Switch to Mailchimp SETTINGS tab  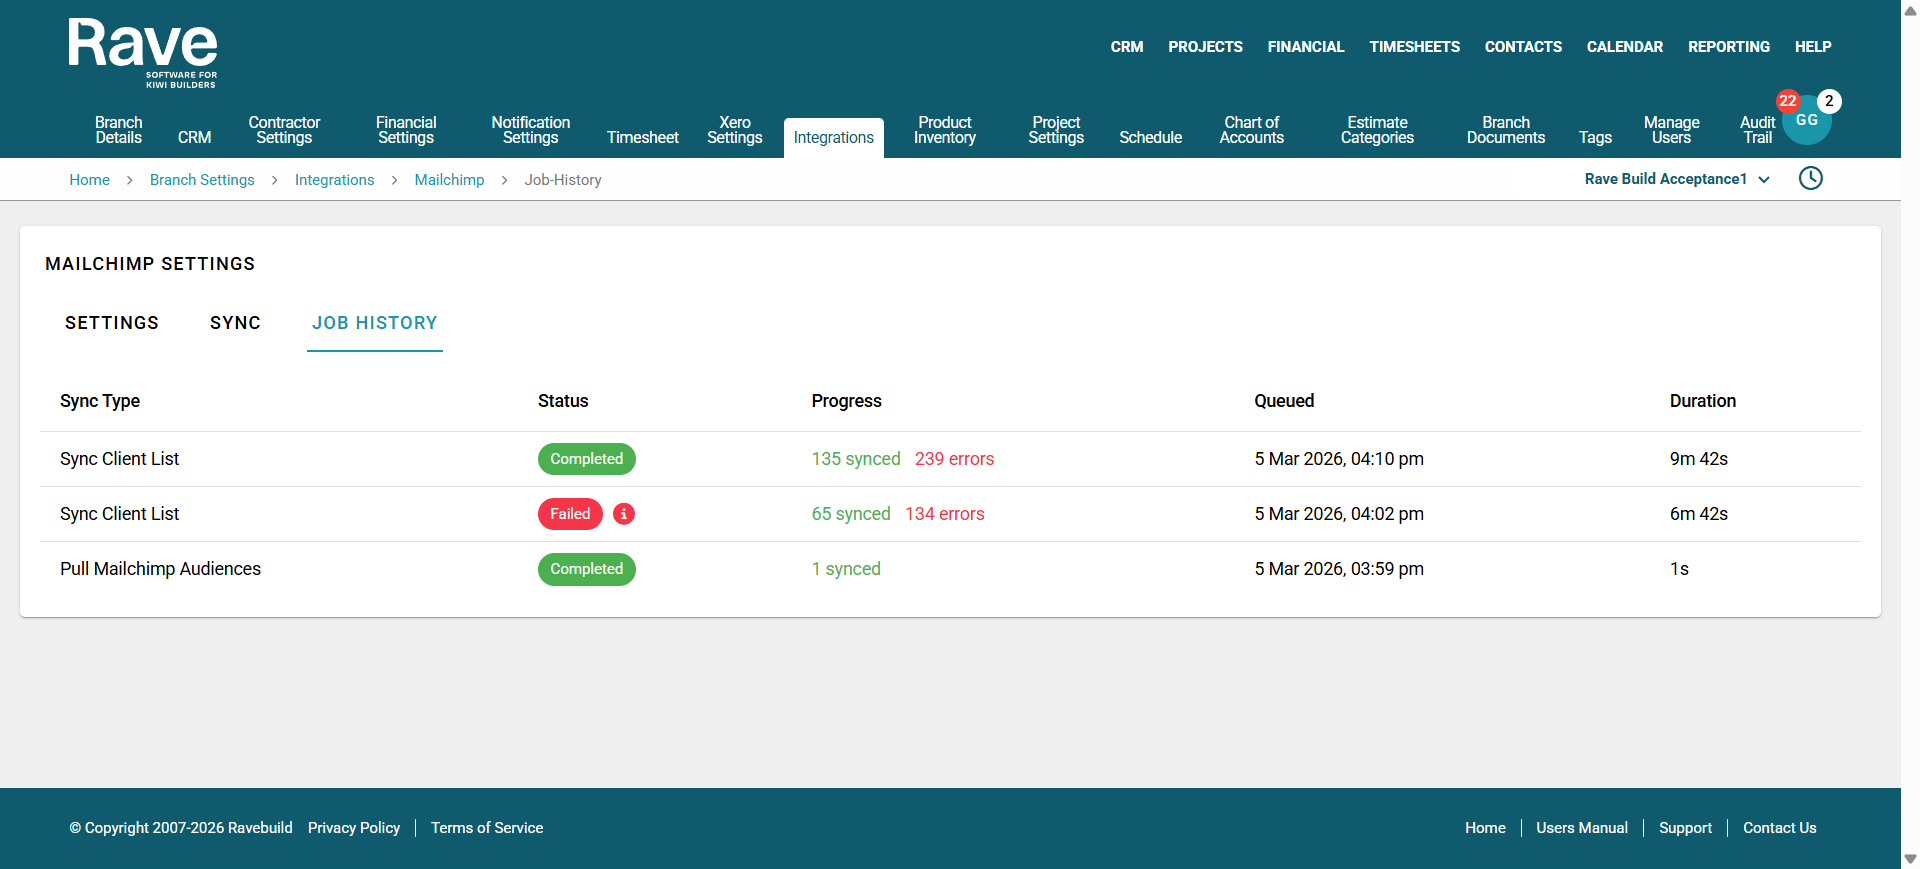112,323
